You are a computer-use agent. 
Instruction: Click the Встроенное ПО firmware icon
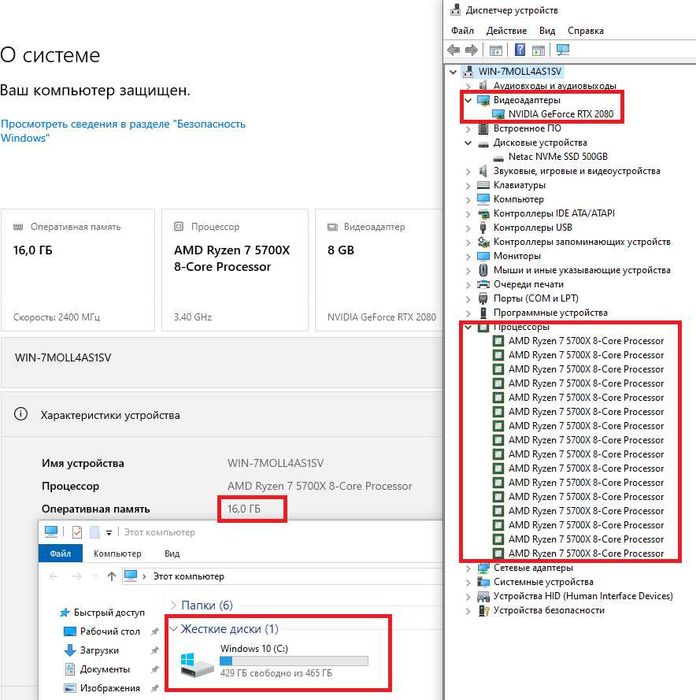[483, 129]
